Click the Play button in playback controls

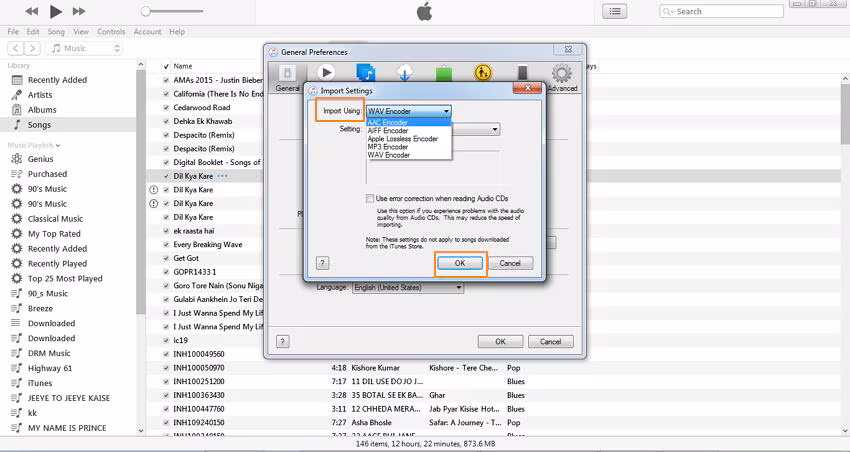point(55,11)
